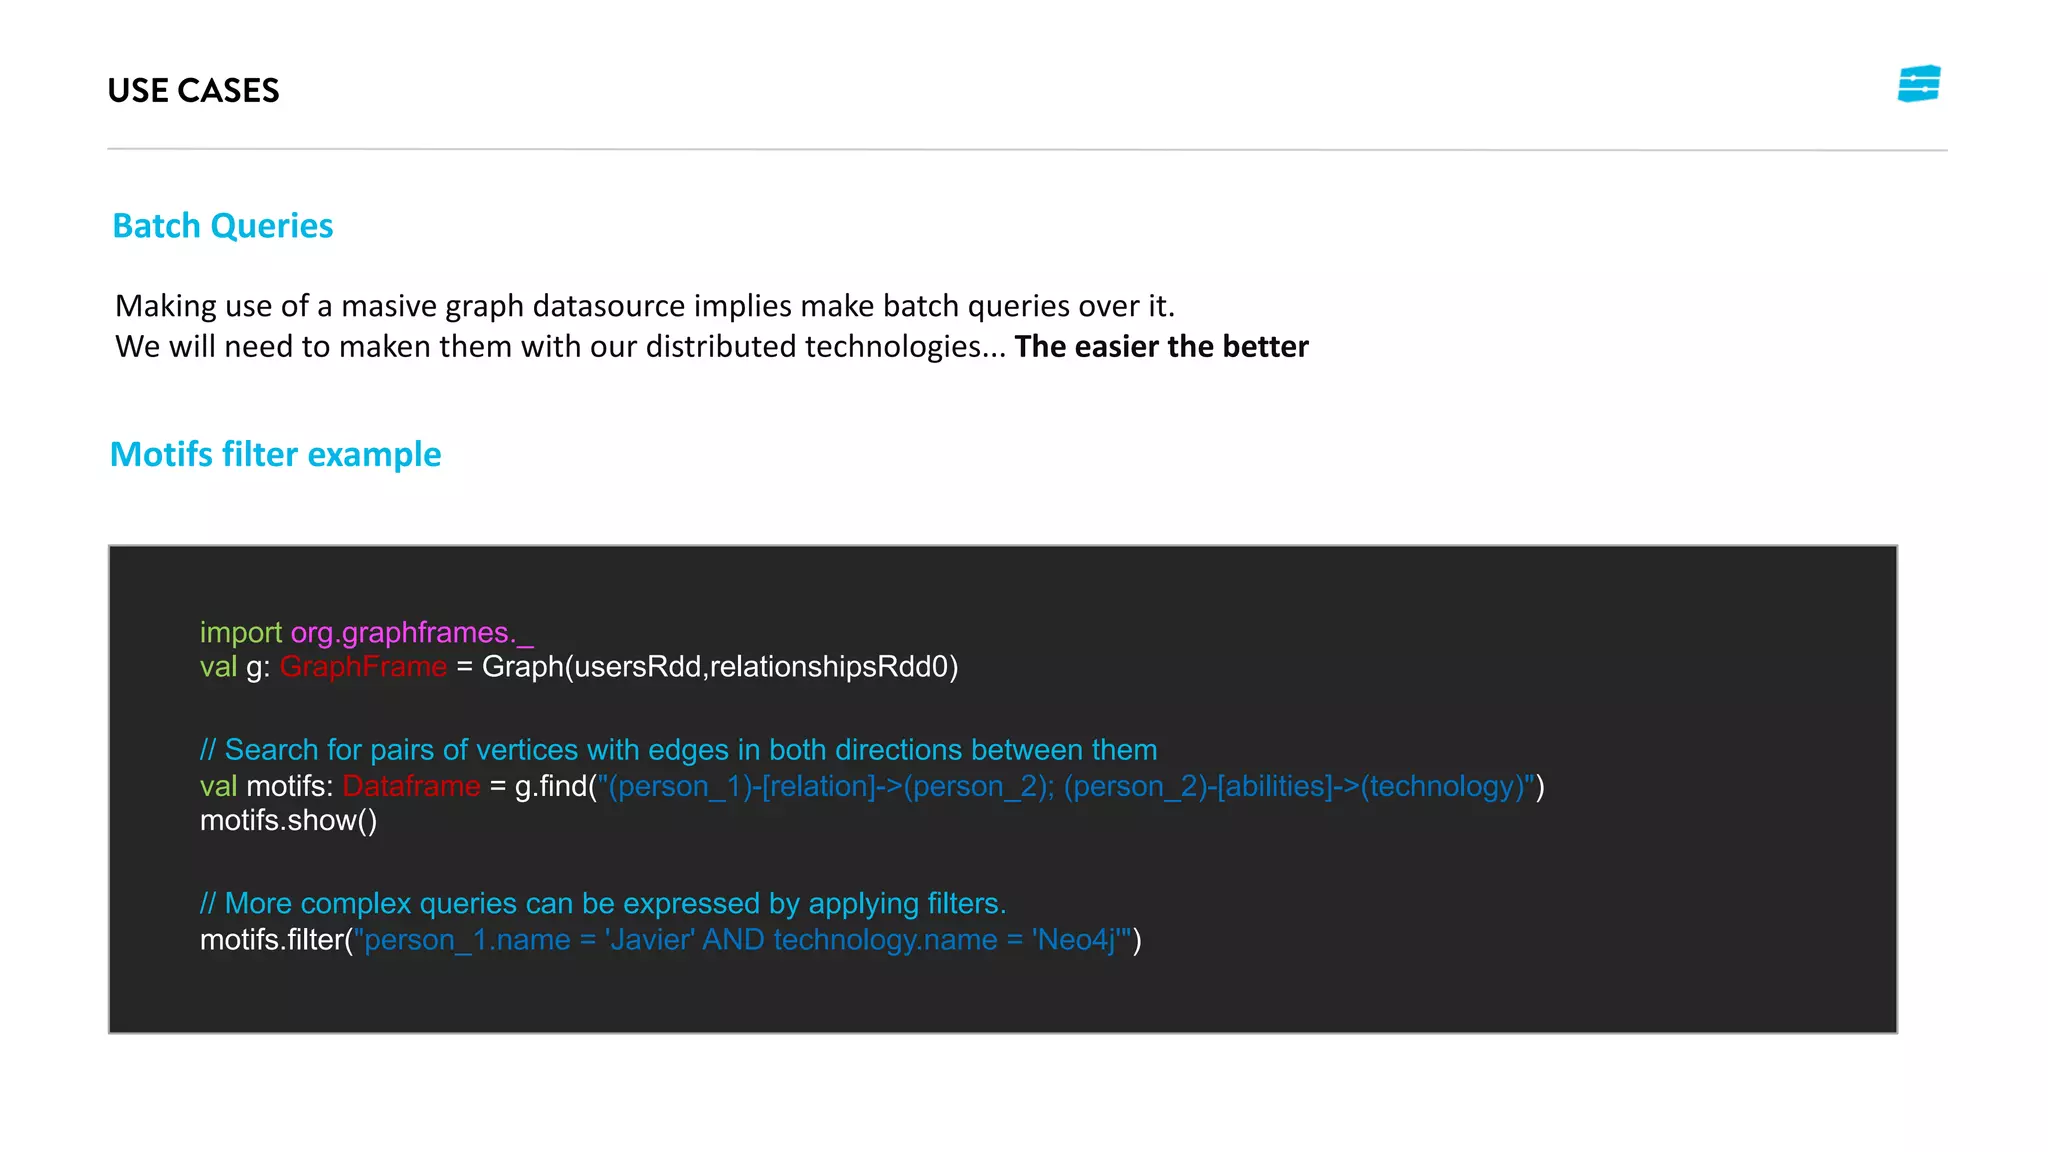
Task: Click 'Graph(usersRdd,relationshipsRdd0)' in the code
Action: click(x=720, y=667)
